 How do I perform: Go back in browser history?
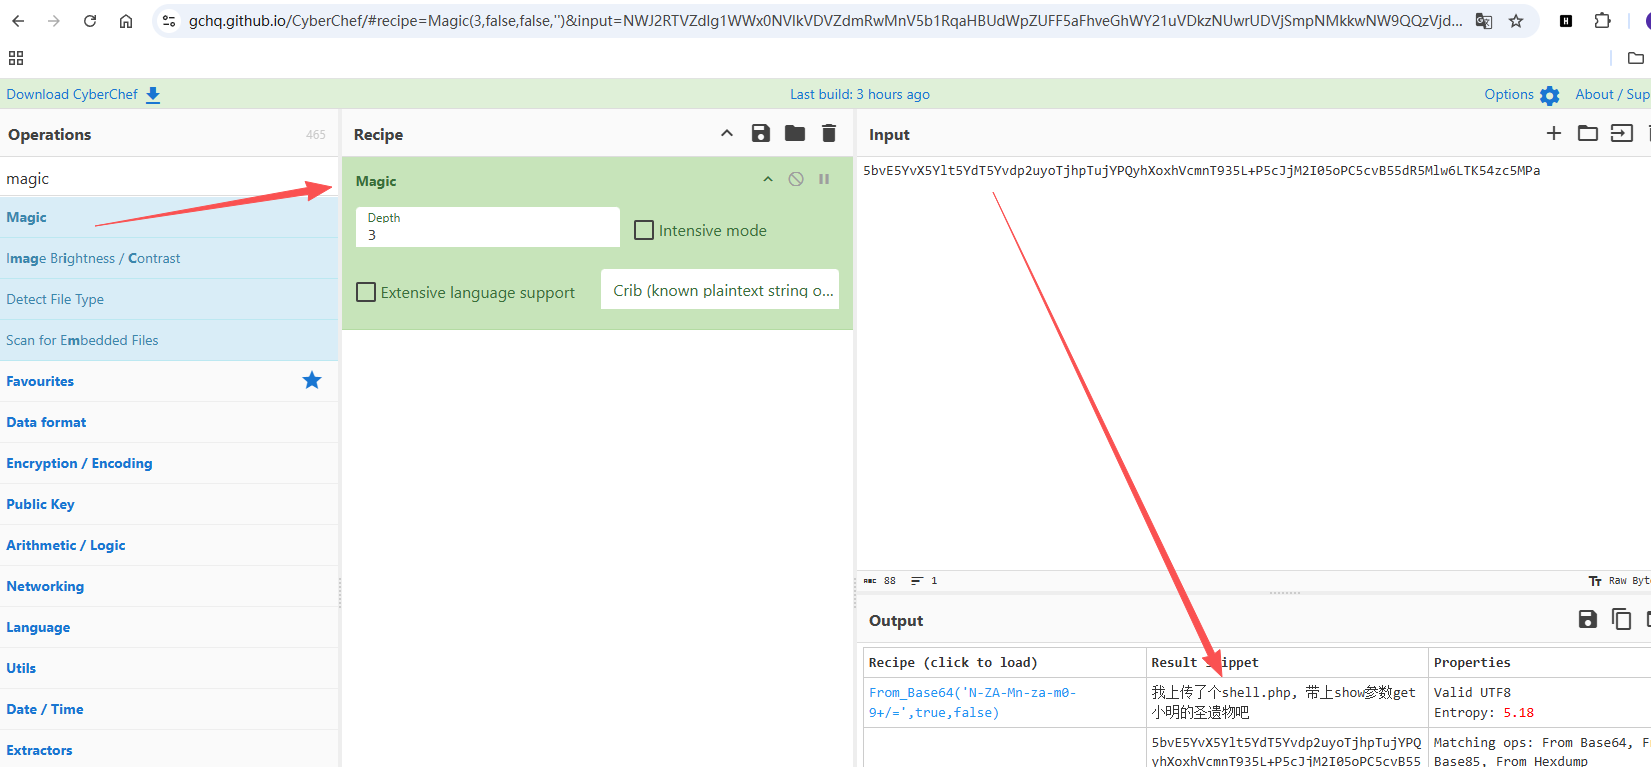coord(19,20)
